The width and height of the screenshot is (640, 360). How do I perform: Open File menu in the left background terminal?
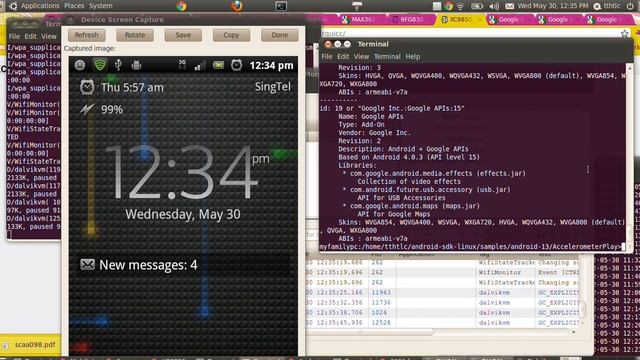point(14,36)
